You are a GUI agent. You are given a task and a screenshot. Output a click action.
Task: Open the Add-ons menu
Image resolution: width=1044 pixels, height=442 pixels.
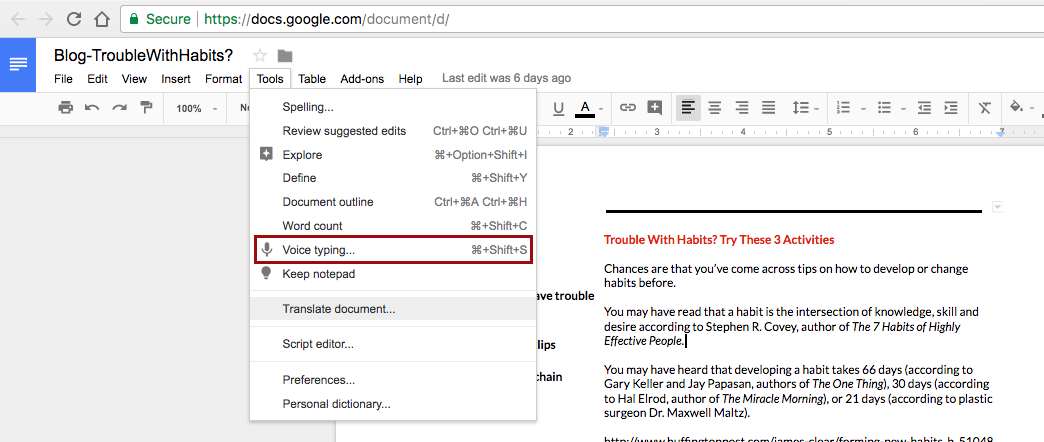click(x=362, y=79)
